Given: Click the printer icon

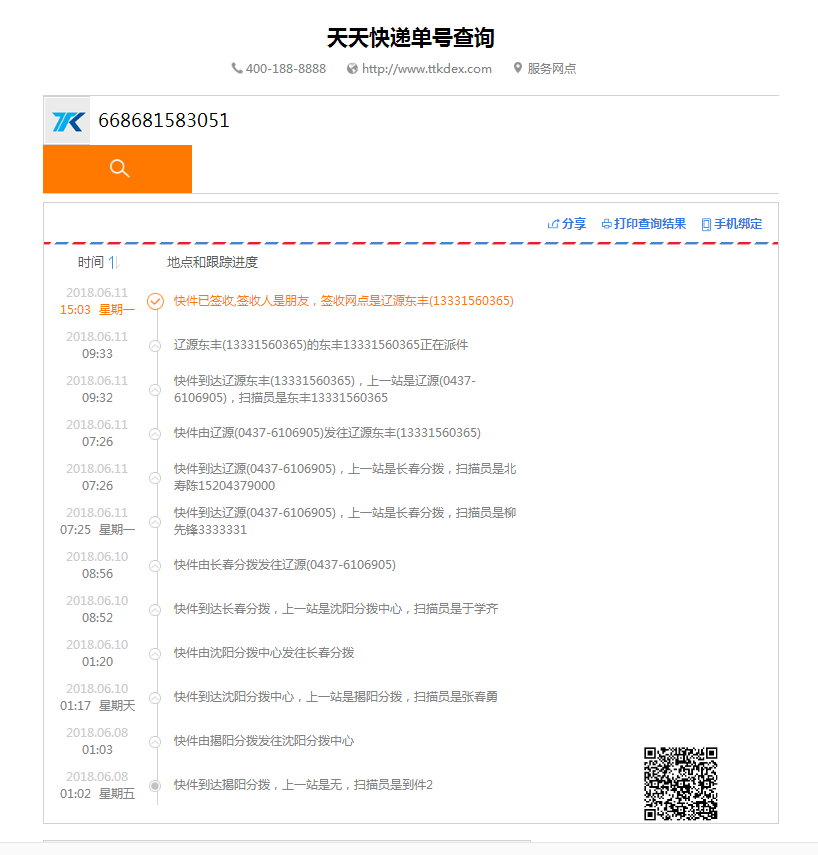Looking at the screenshot, I should click(x=606, y=224).
